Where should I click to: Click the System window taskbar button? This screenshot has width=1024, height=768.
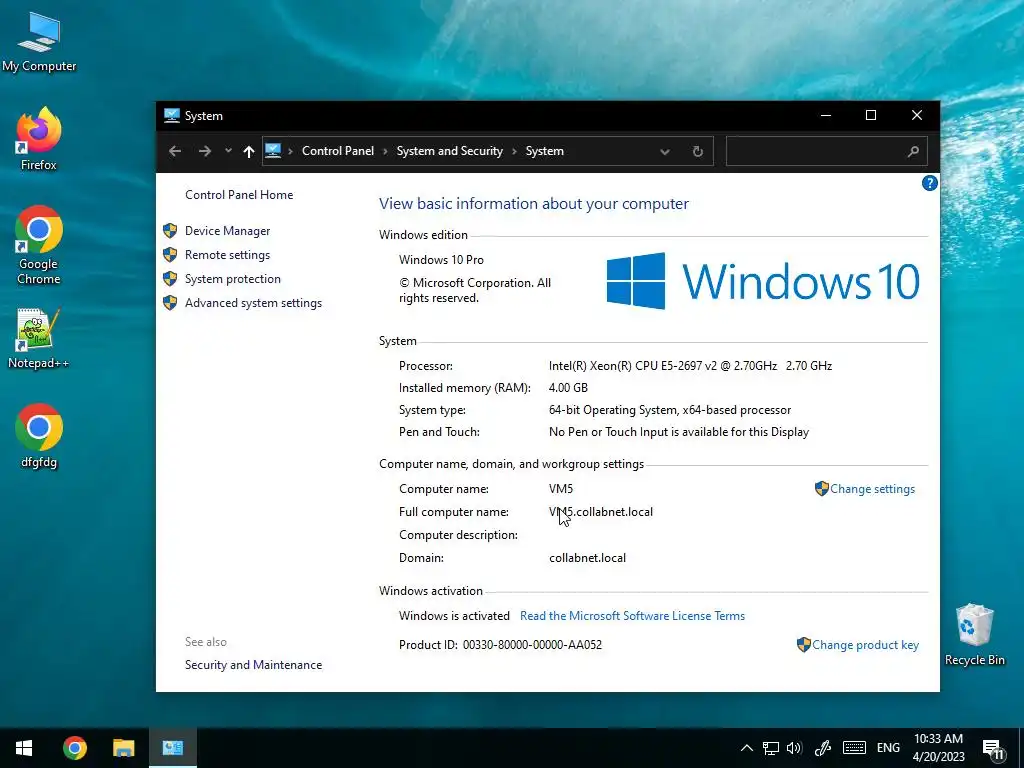pos(172,748)
